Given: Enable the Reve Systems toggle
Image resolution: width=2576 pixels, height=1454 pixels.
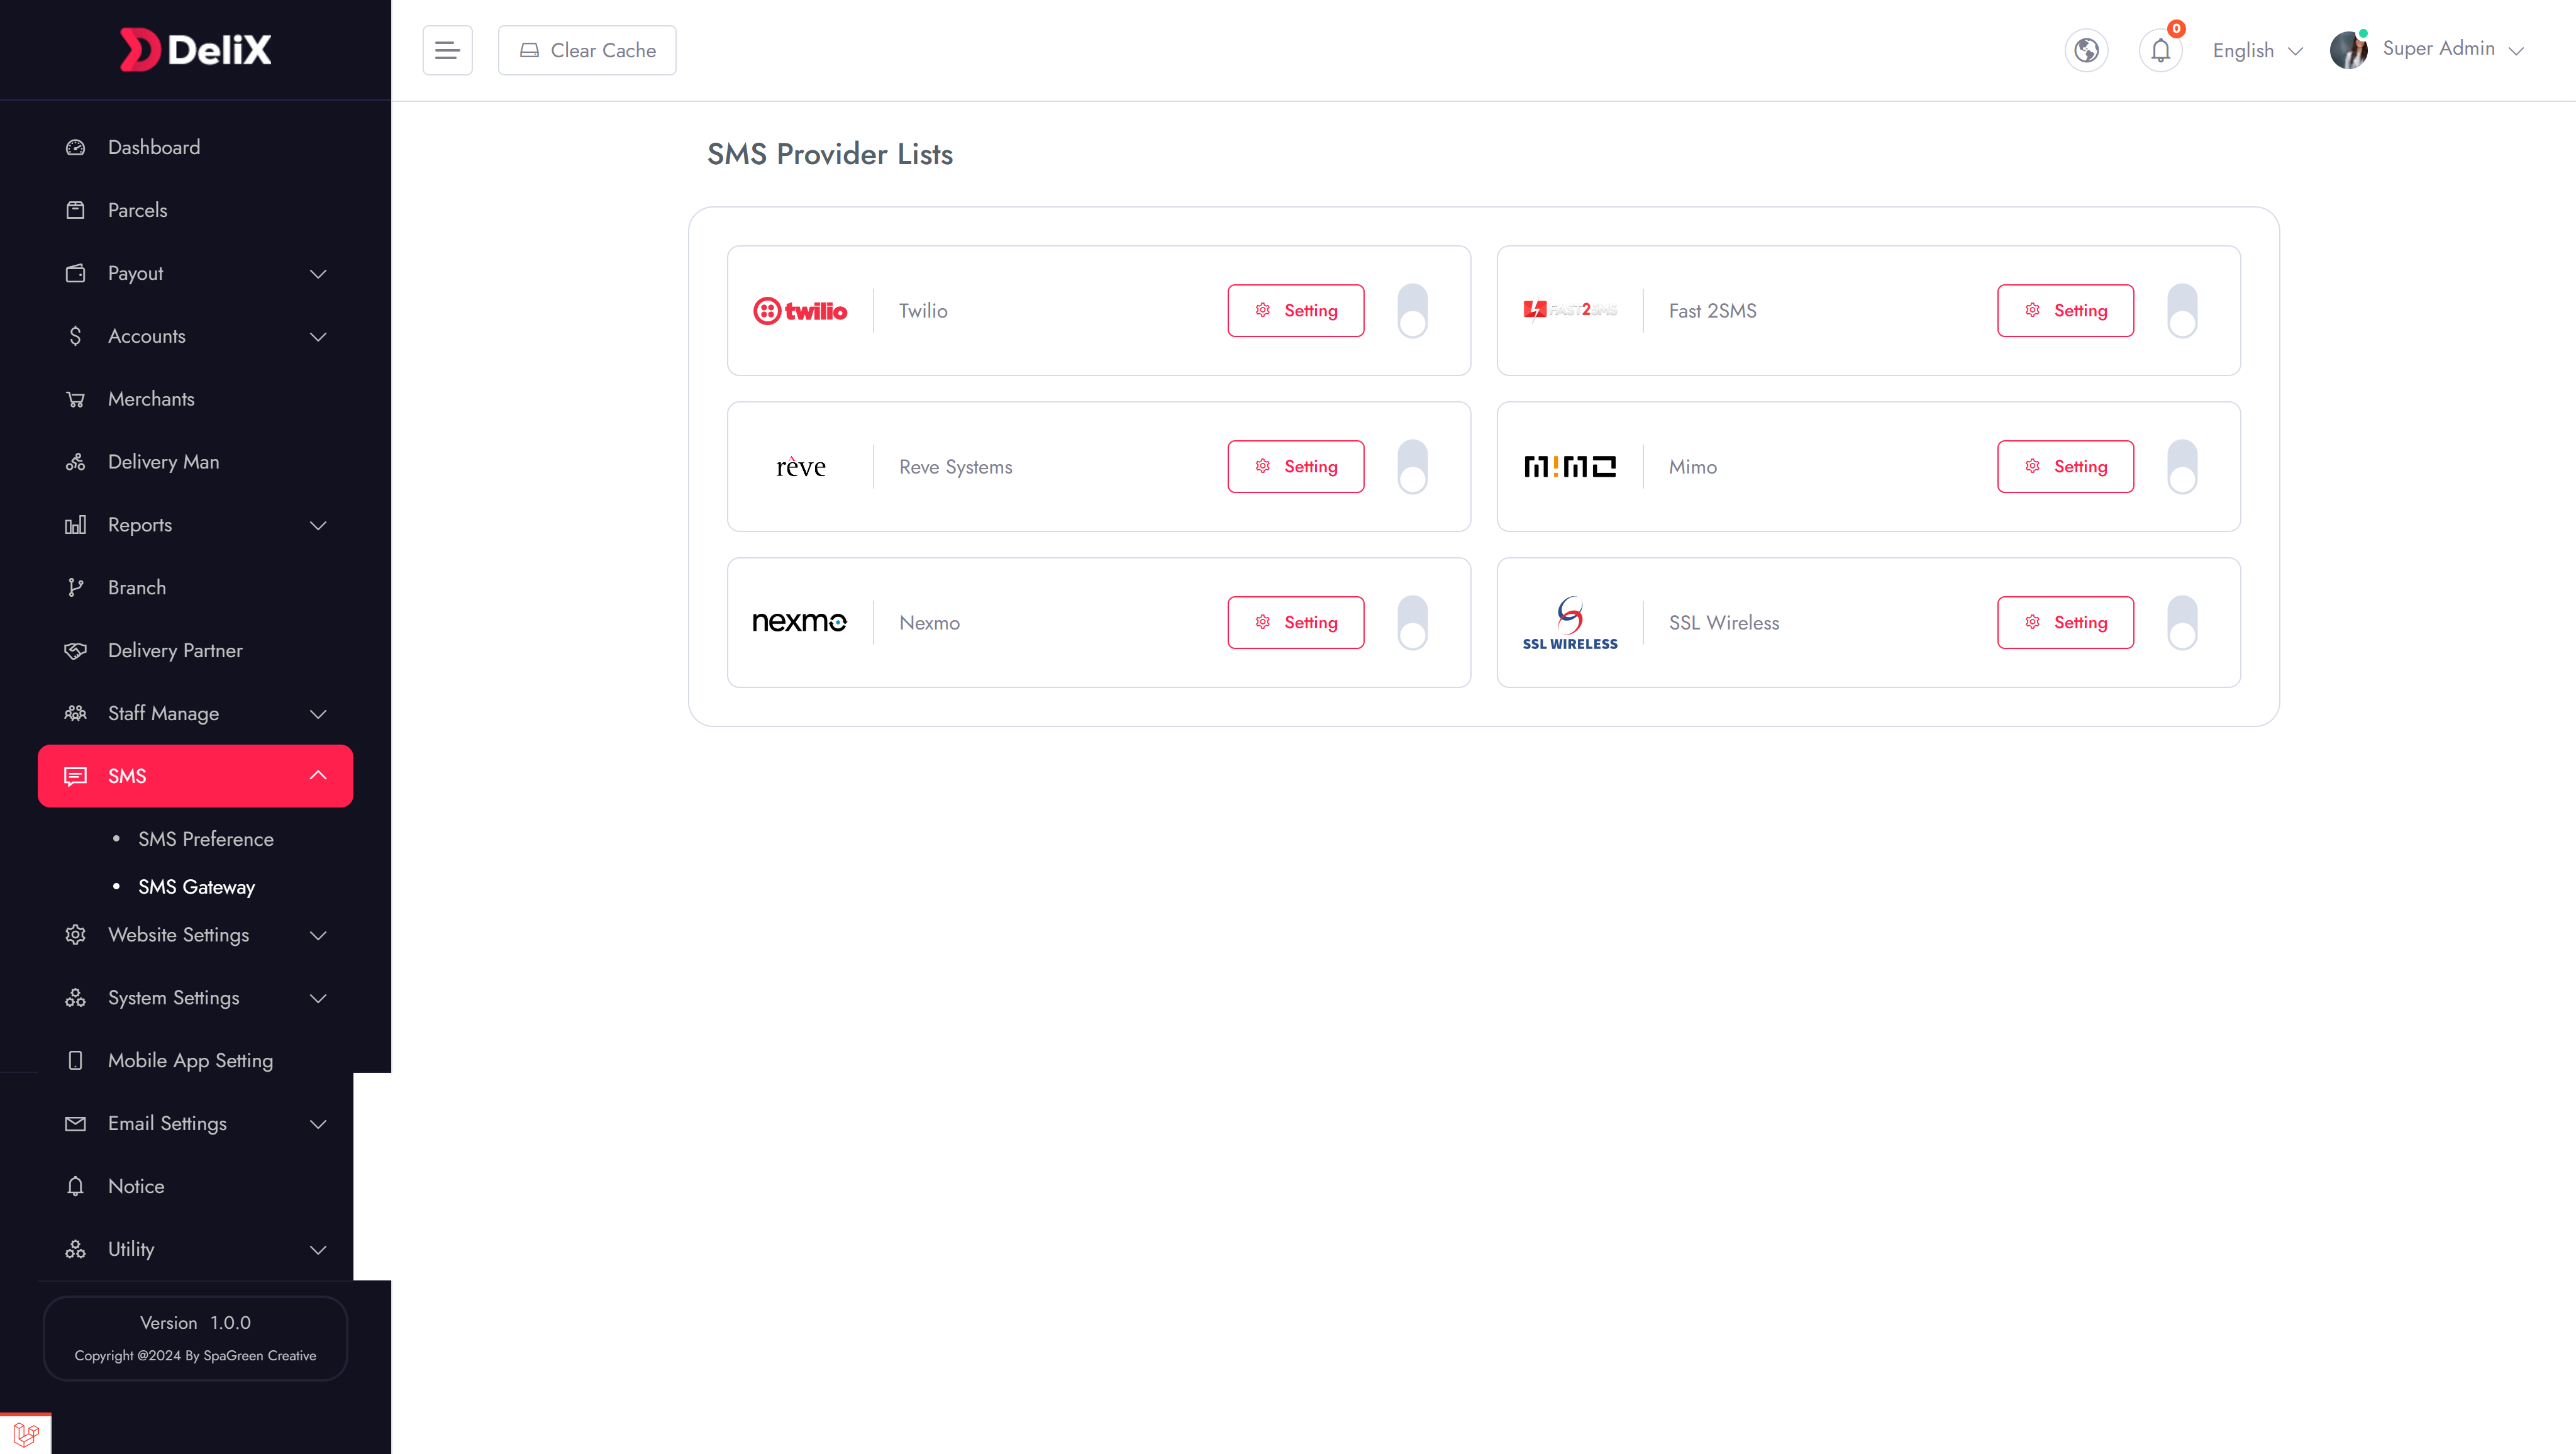Looking at the screenshot, I should pos(1412,467).
